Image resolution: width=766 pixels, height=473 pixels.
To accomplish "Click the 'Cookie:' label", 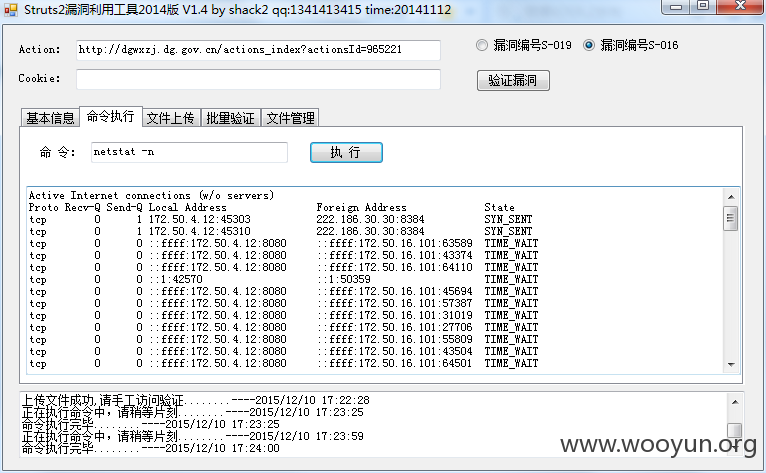I will [40, 78].
